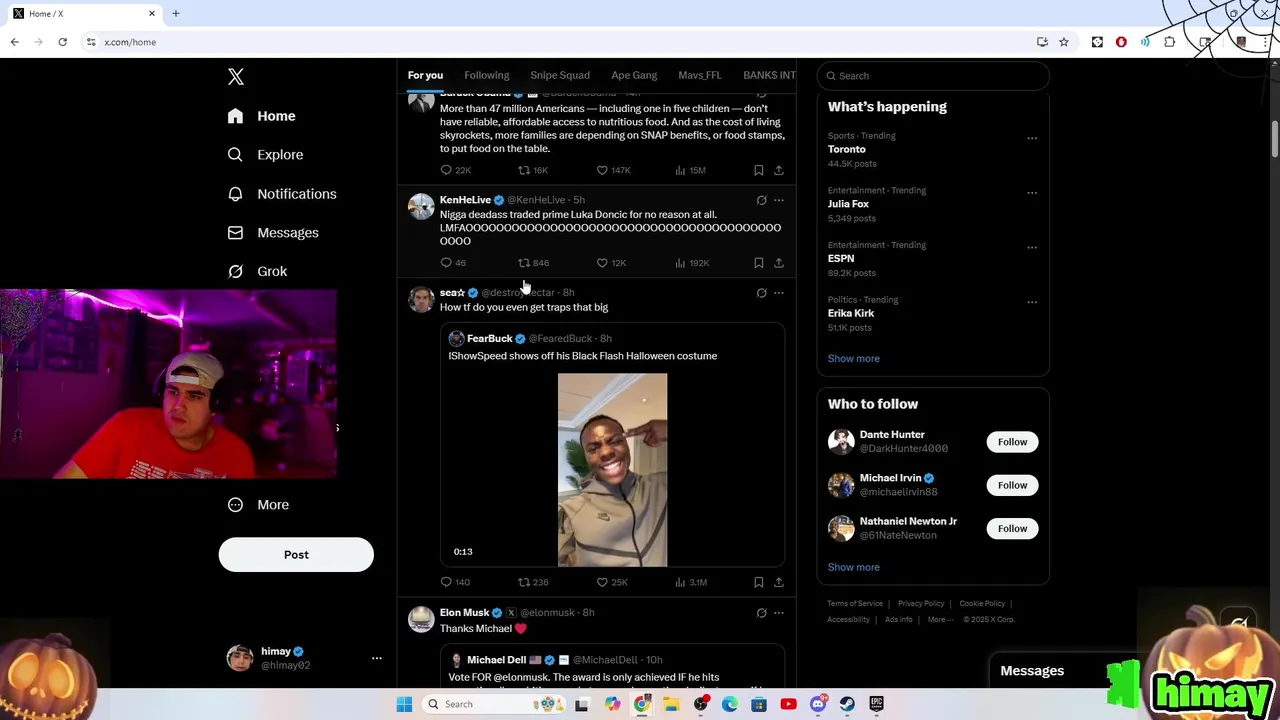This screenshot has width=1280, height=720.
Task: Open more options on sea's post
Action: tap(779, 293)
